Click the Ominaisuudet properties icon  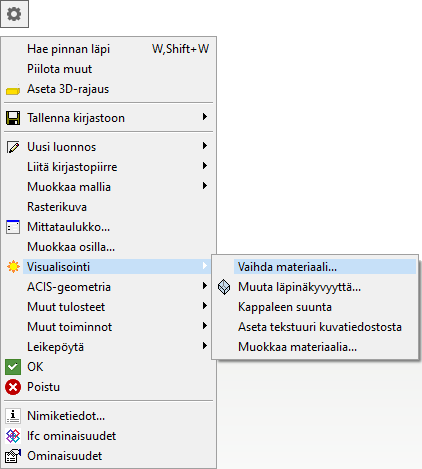point(13,456)
